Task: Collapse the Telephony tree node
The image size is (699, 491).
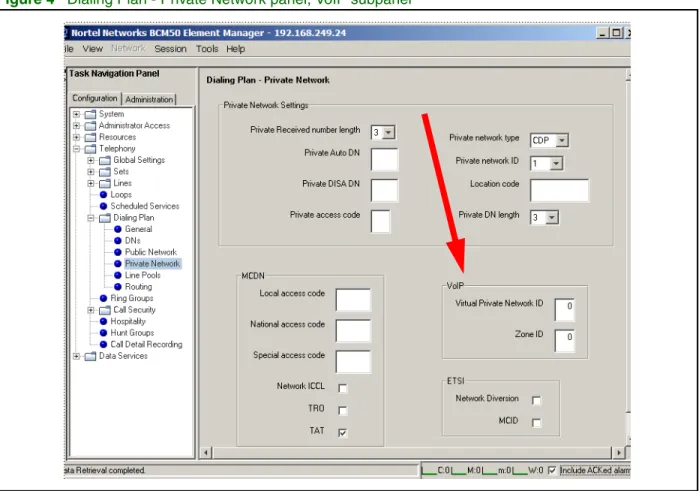Action: pyautogui.click(x=76, y=149)
